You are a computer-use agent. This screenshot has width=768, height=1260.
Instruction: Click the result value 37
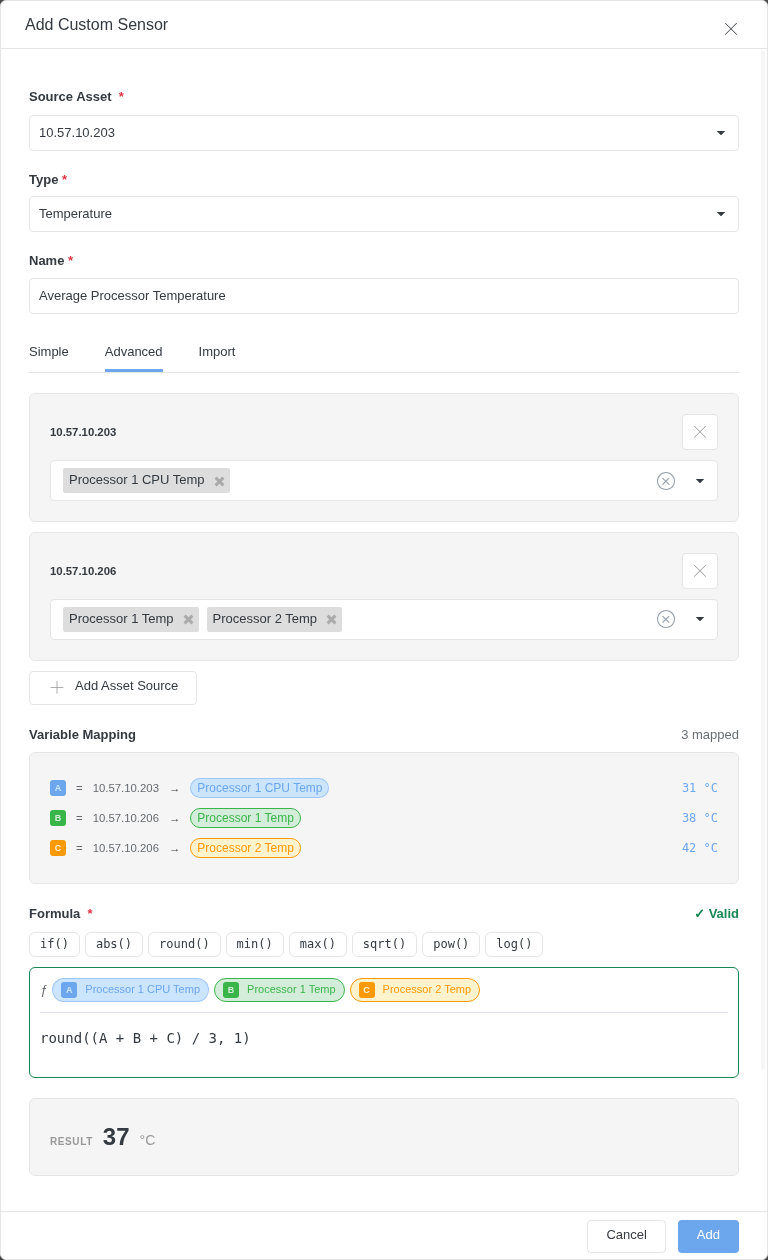pos(116,1137)
